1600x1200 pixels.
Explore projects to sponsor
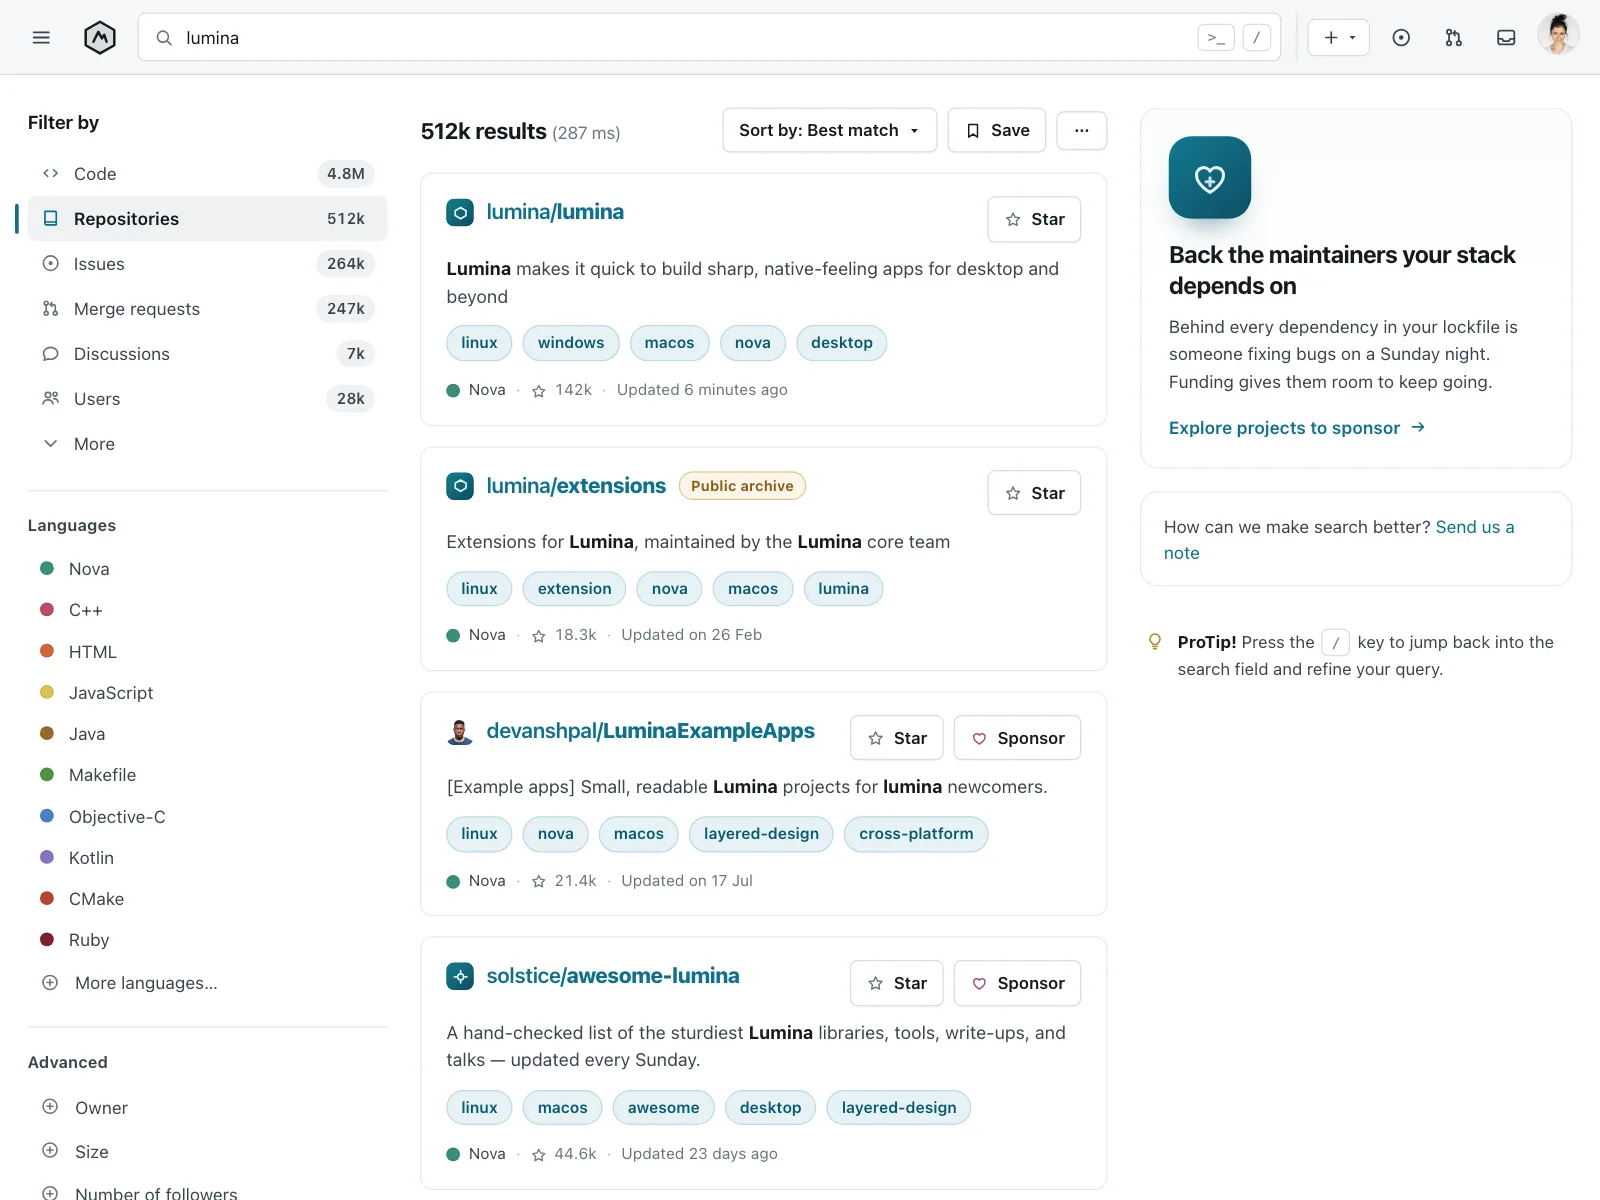[1297, 428]
